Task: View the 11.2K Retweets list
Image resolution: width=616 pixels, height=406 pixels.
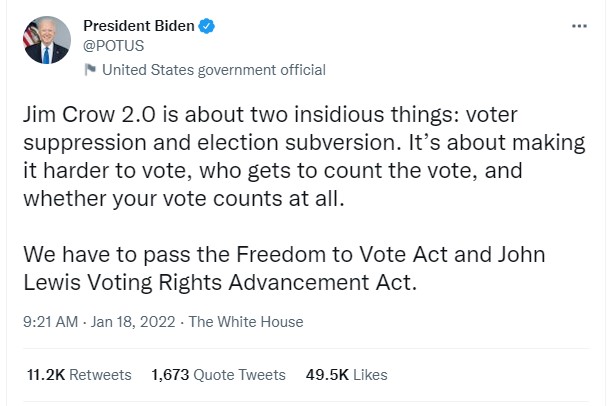Action: pyautogui.click(x=79, y=375)
